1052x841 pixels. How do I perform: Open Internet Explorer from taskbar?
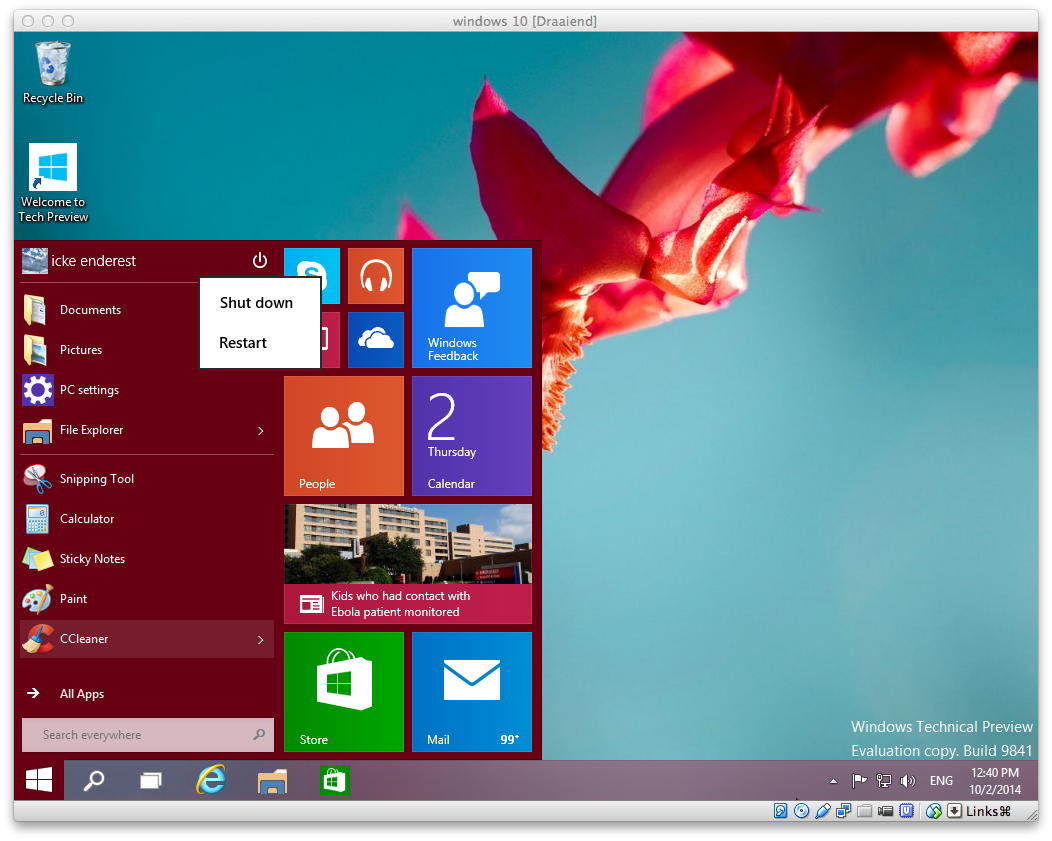tap(211, 780)
